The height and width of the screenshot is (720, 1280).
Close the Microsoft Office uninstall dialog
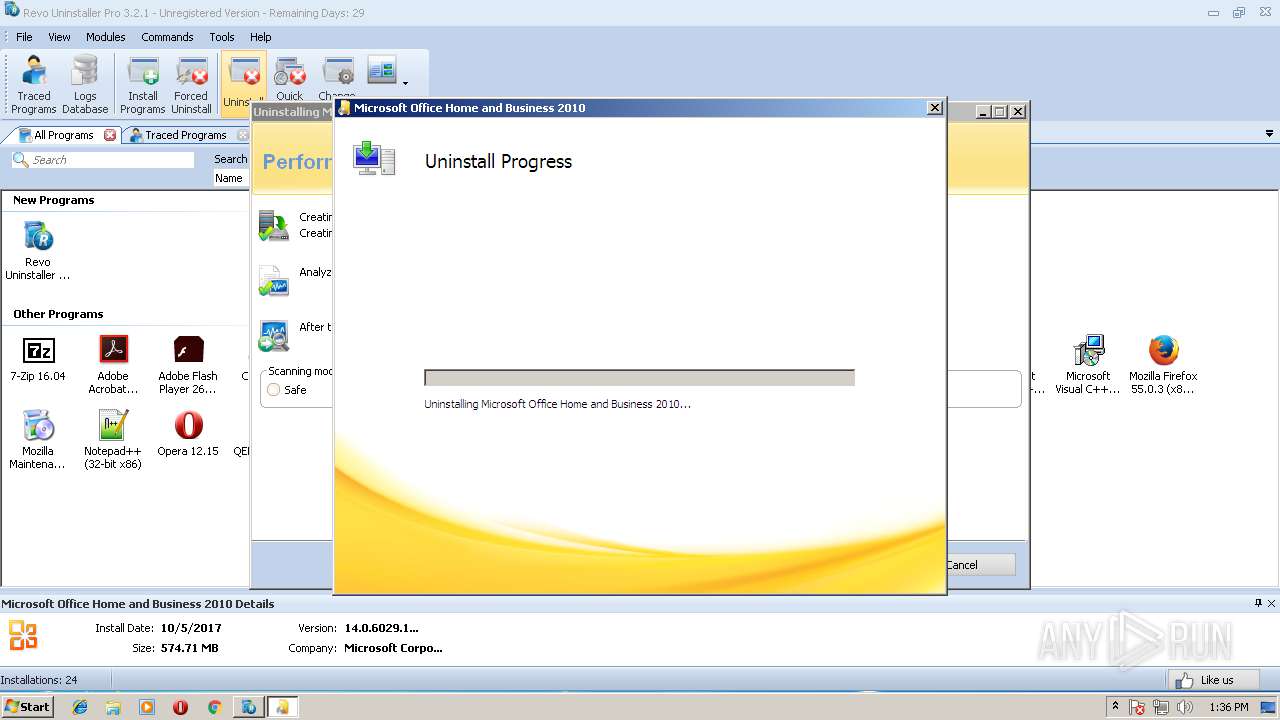[935, 108]
